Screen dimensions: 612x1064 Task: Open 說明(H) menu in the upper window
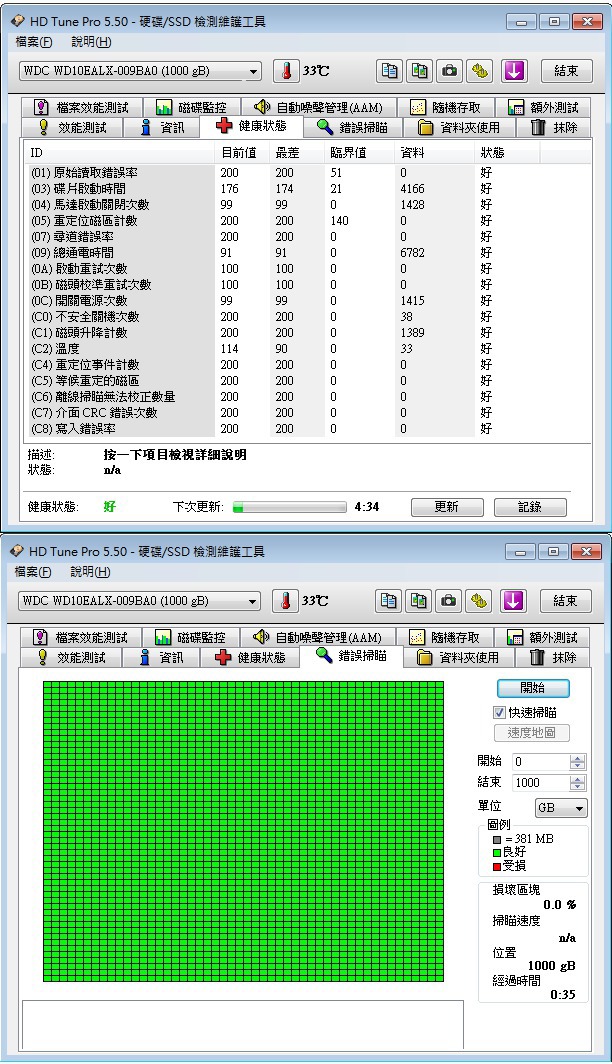[x=91, y=42]
